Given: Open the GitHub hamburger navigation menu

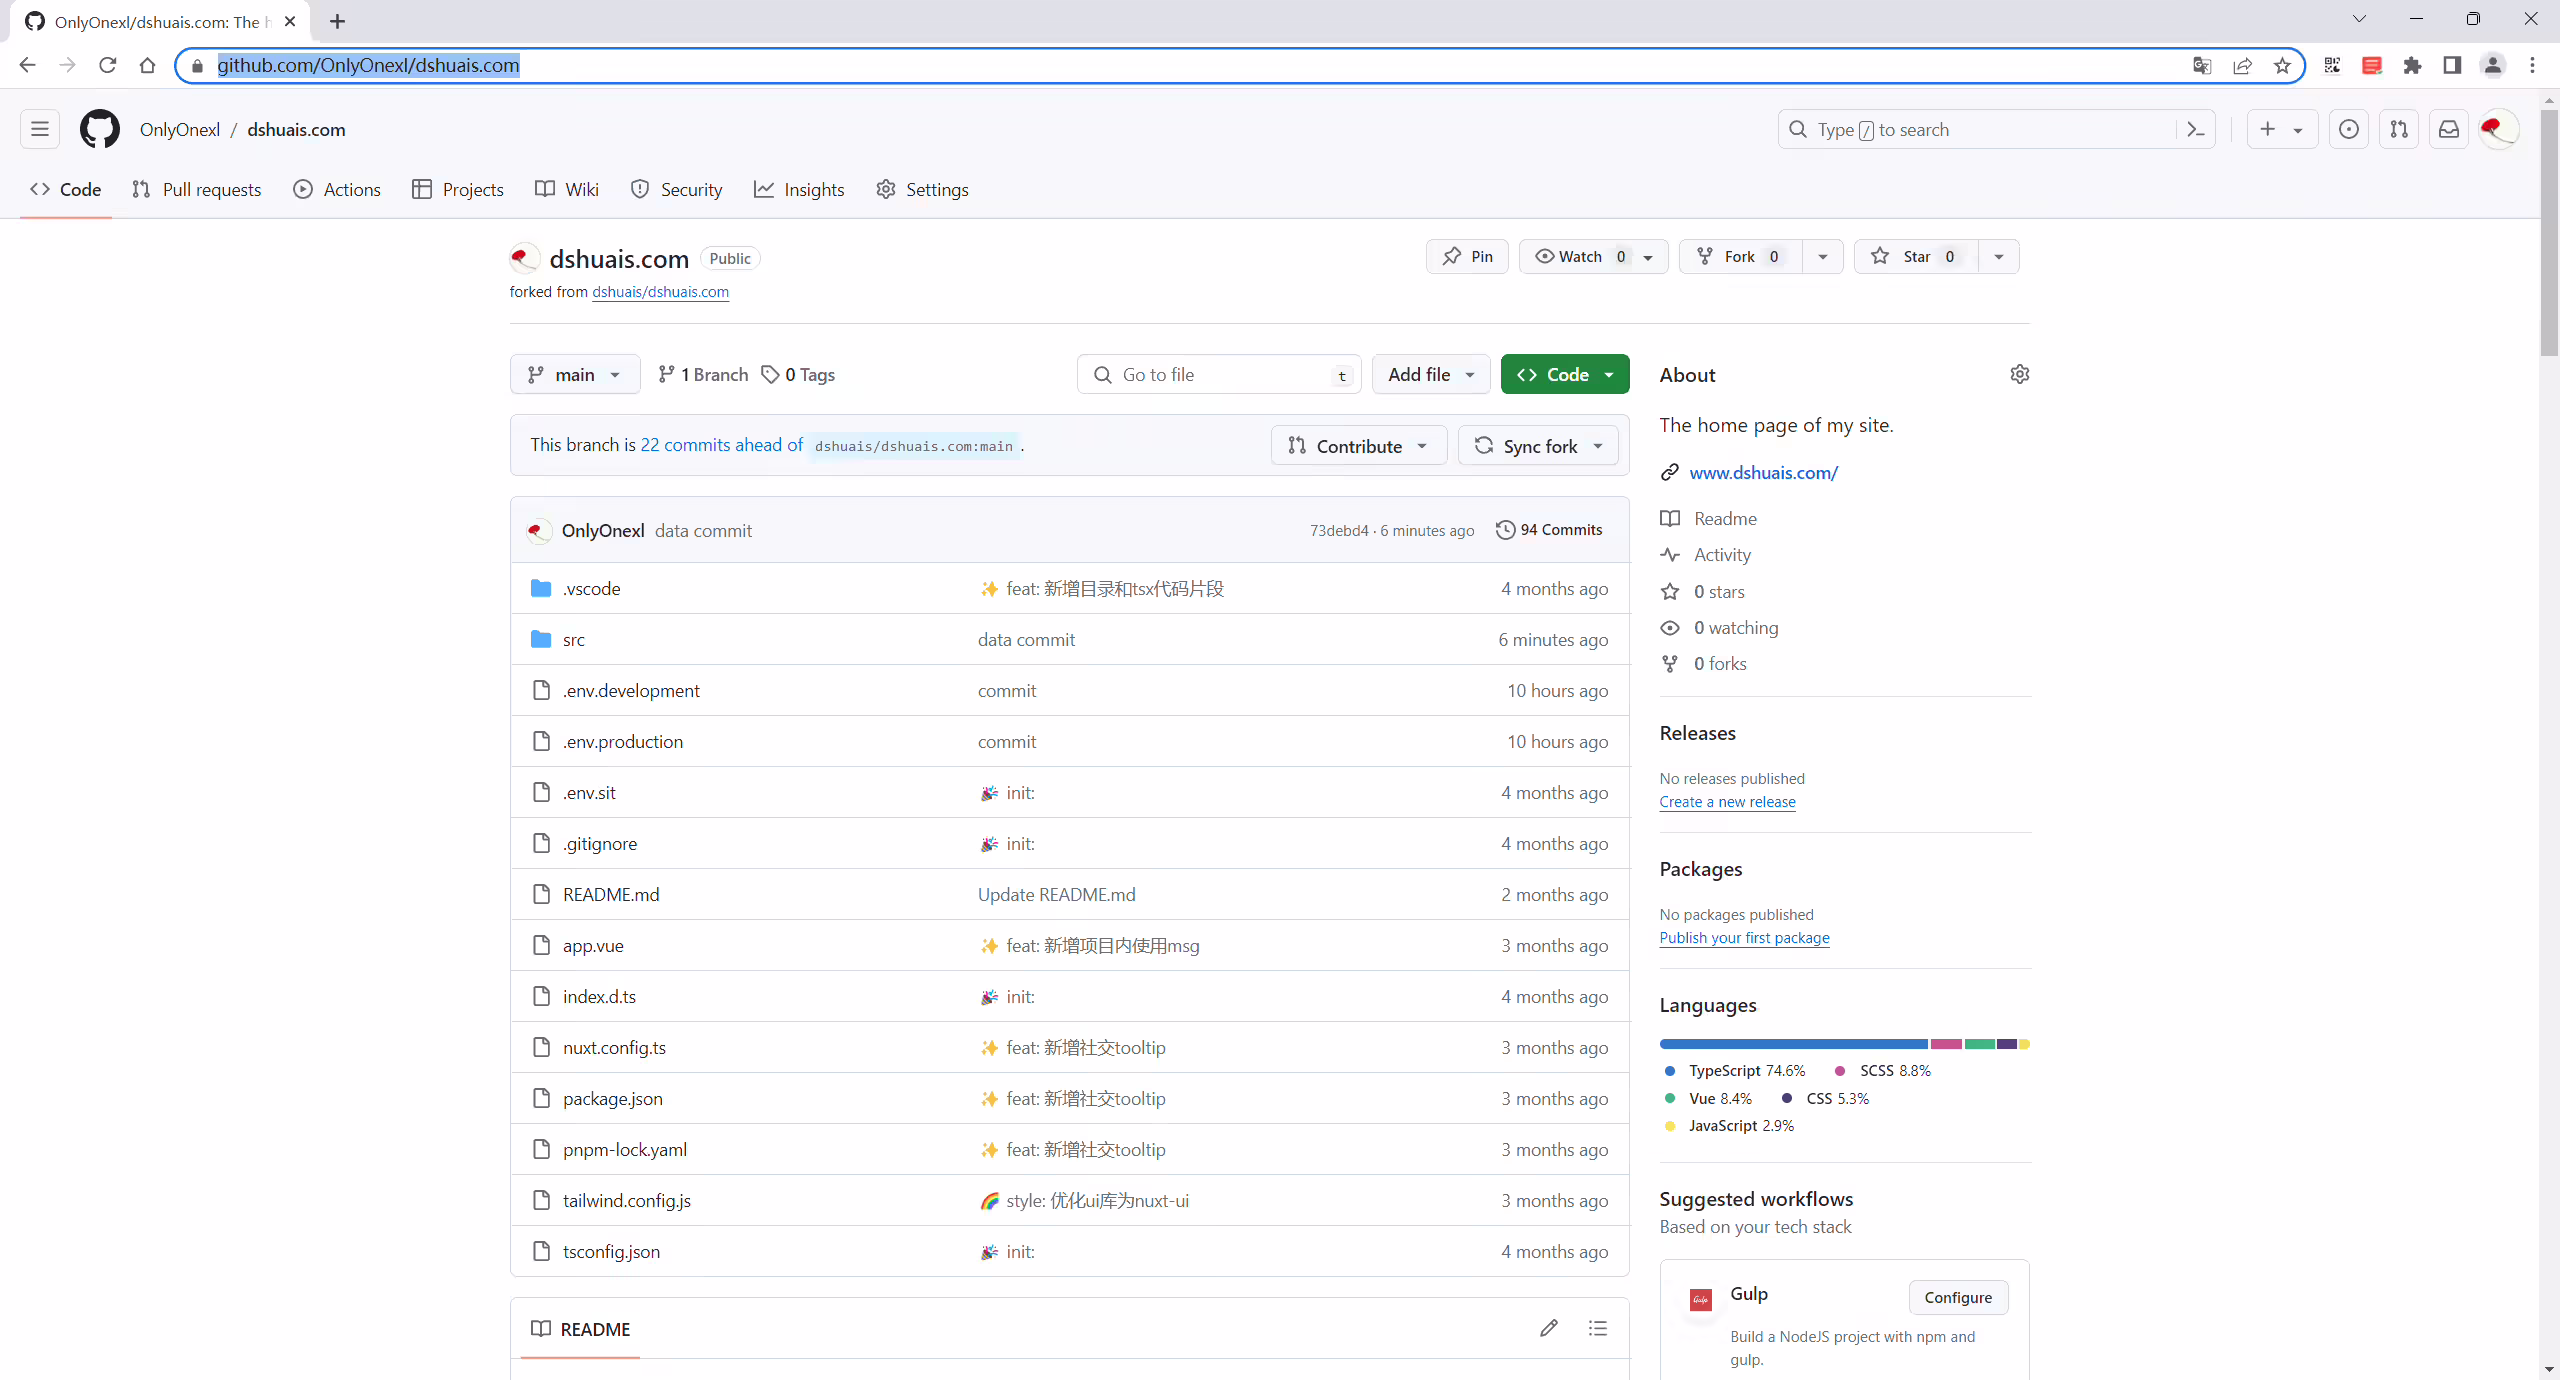Looking at the screenshot, I should [40, 129].
